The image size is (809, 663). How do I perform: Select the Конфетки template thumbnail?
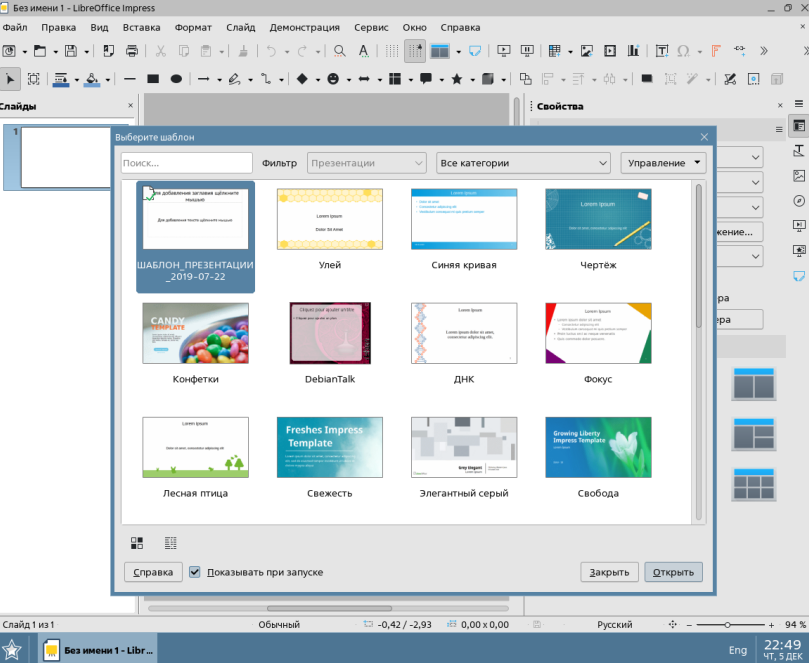pos(195,333)
